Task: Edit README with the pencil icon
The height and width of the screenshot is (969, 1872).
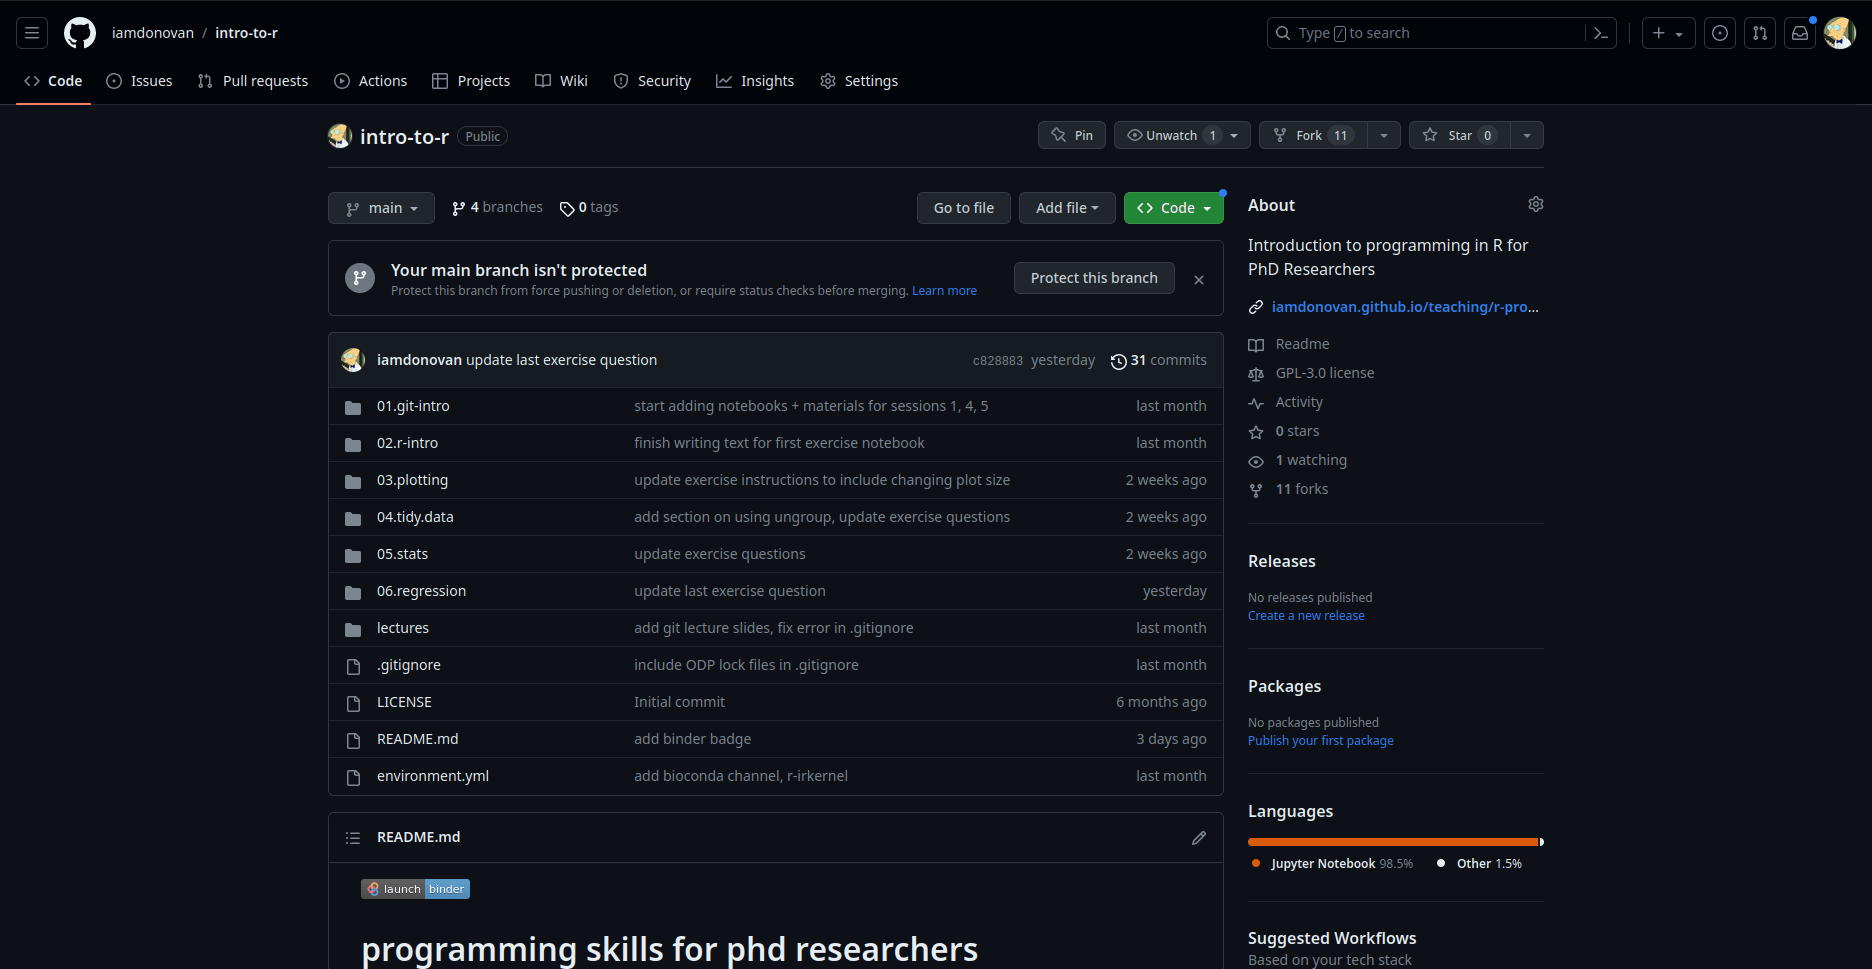Action: (x=1198, y=838)
